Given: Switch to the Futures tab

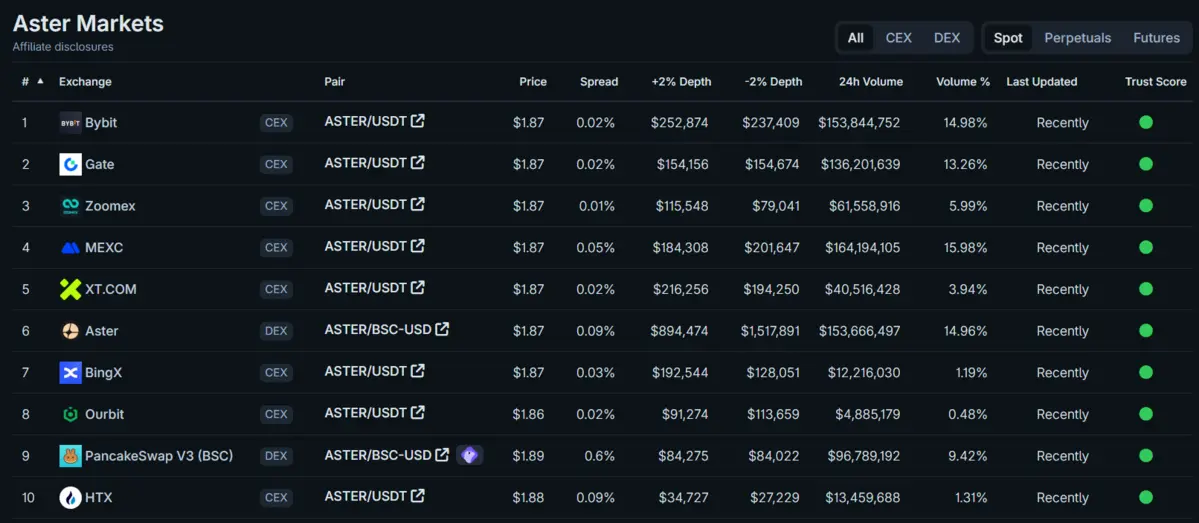Looking at the screenshot, I should pos(1156,38).
